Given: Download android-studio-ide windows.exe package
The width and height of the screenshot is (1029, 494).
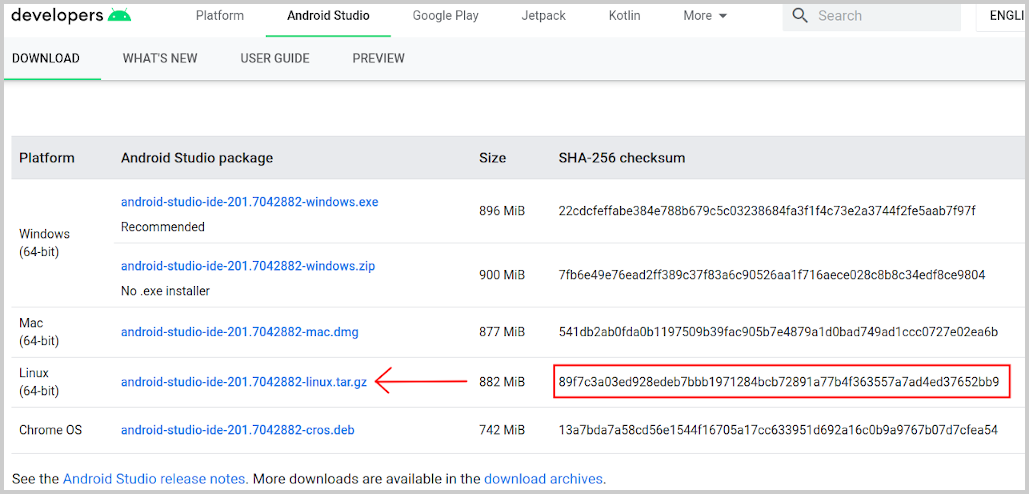Looking at the screenshot, I should [249, 202].
